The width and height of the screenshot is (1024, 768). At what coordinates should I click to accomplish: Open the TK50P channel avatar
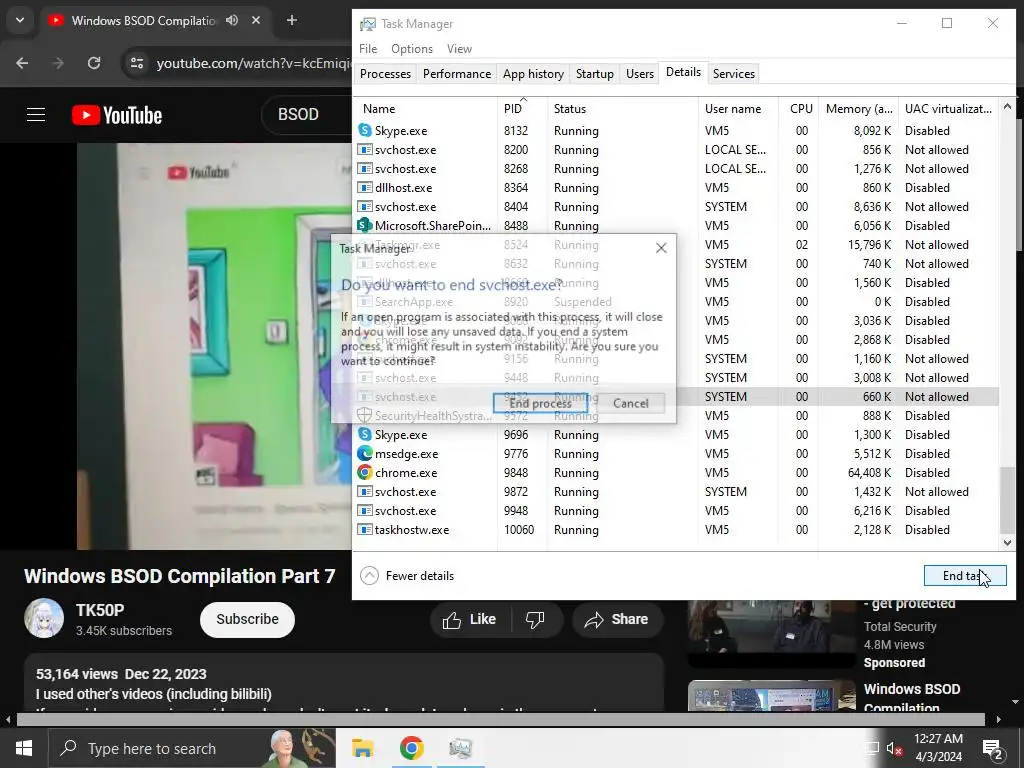[44, 618]
